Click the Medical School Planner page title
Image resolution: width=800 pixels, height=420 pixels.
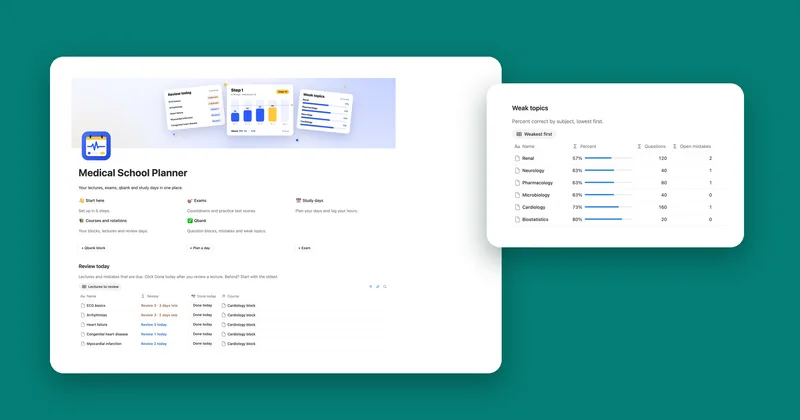point(133,173)
